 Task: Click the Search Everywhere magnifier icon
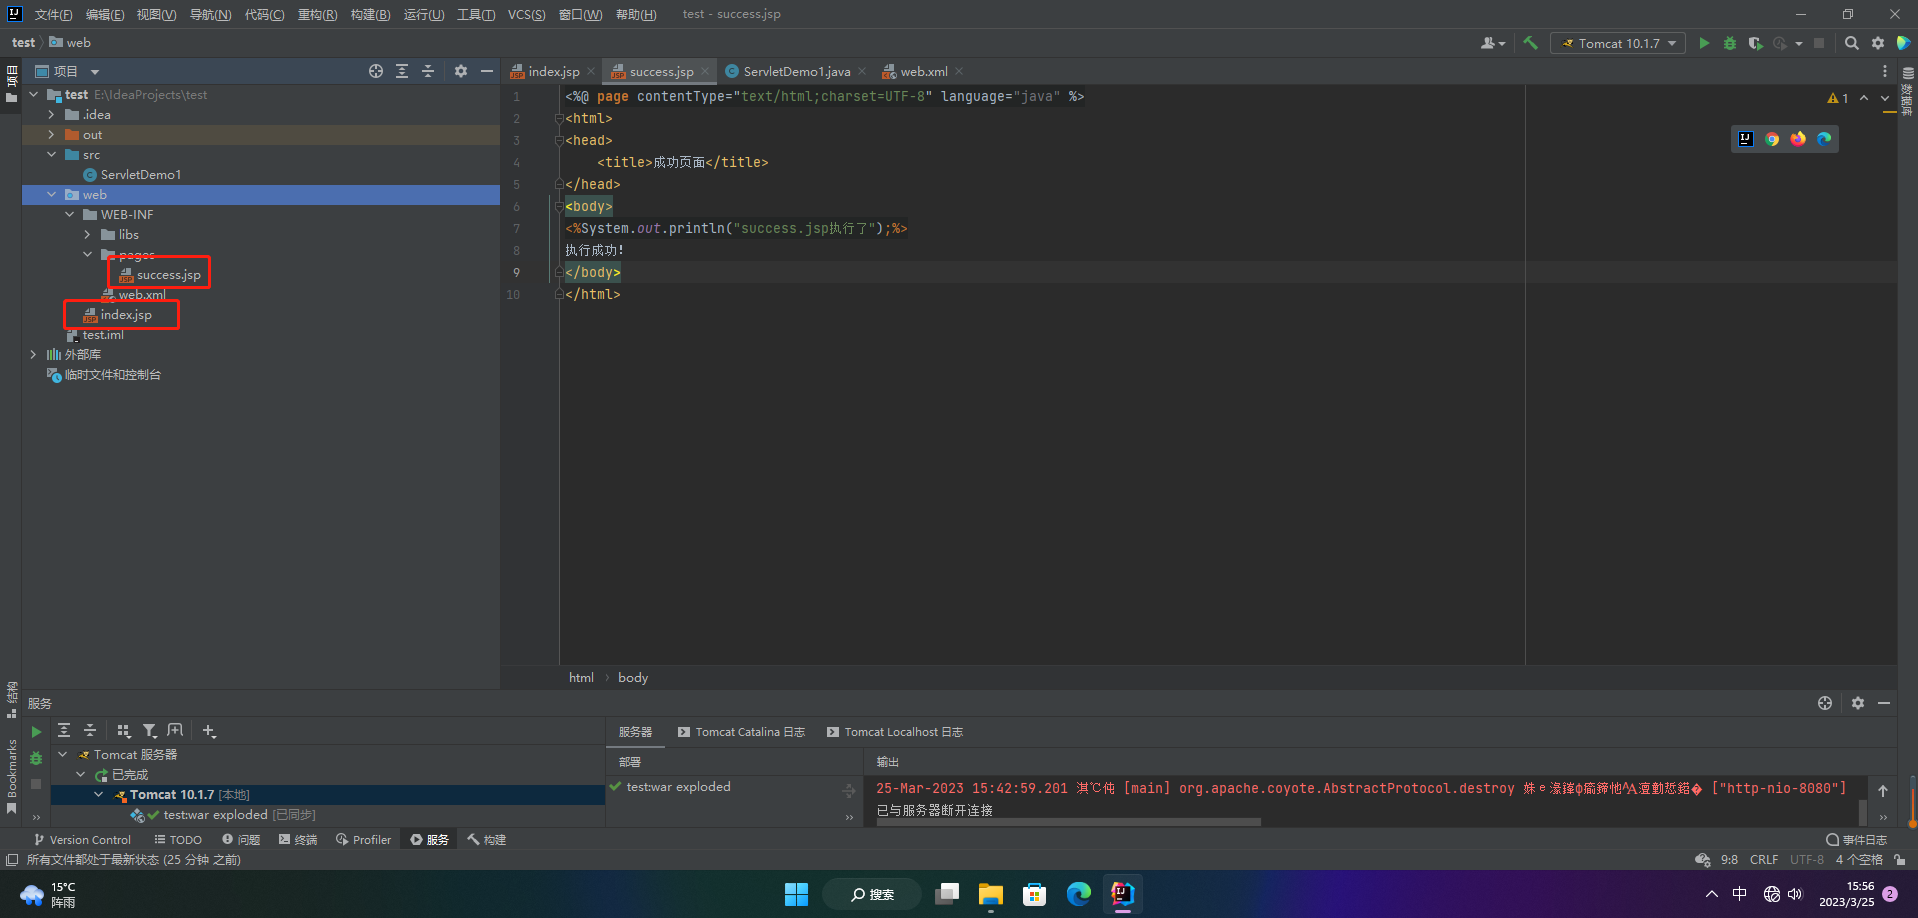[1851, 43]
